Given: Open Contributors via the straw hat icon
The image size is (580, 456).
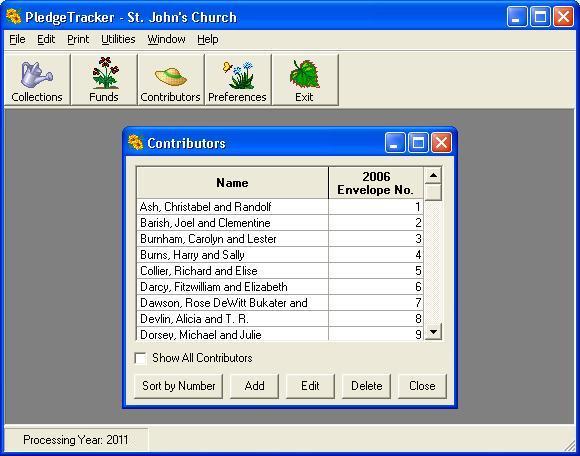Looking at the screenshot, I should (x=171, y=80).
